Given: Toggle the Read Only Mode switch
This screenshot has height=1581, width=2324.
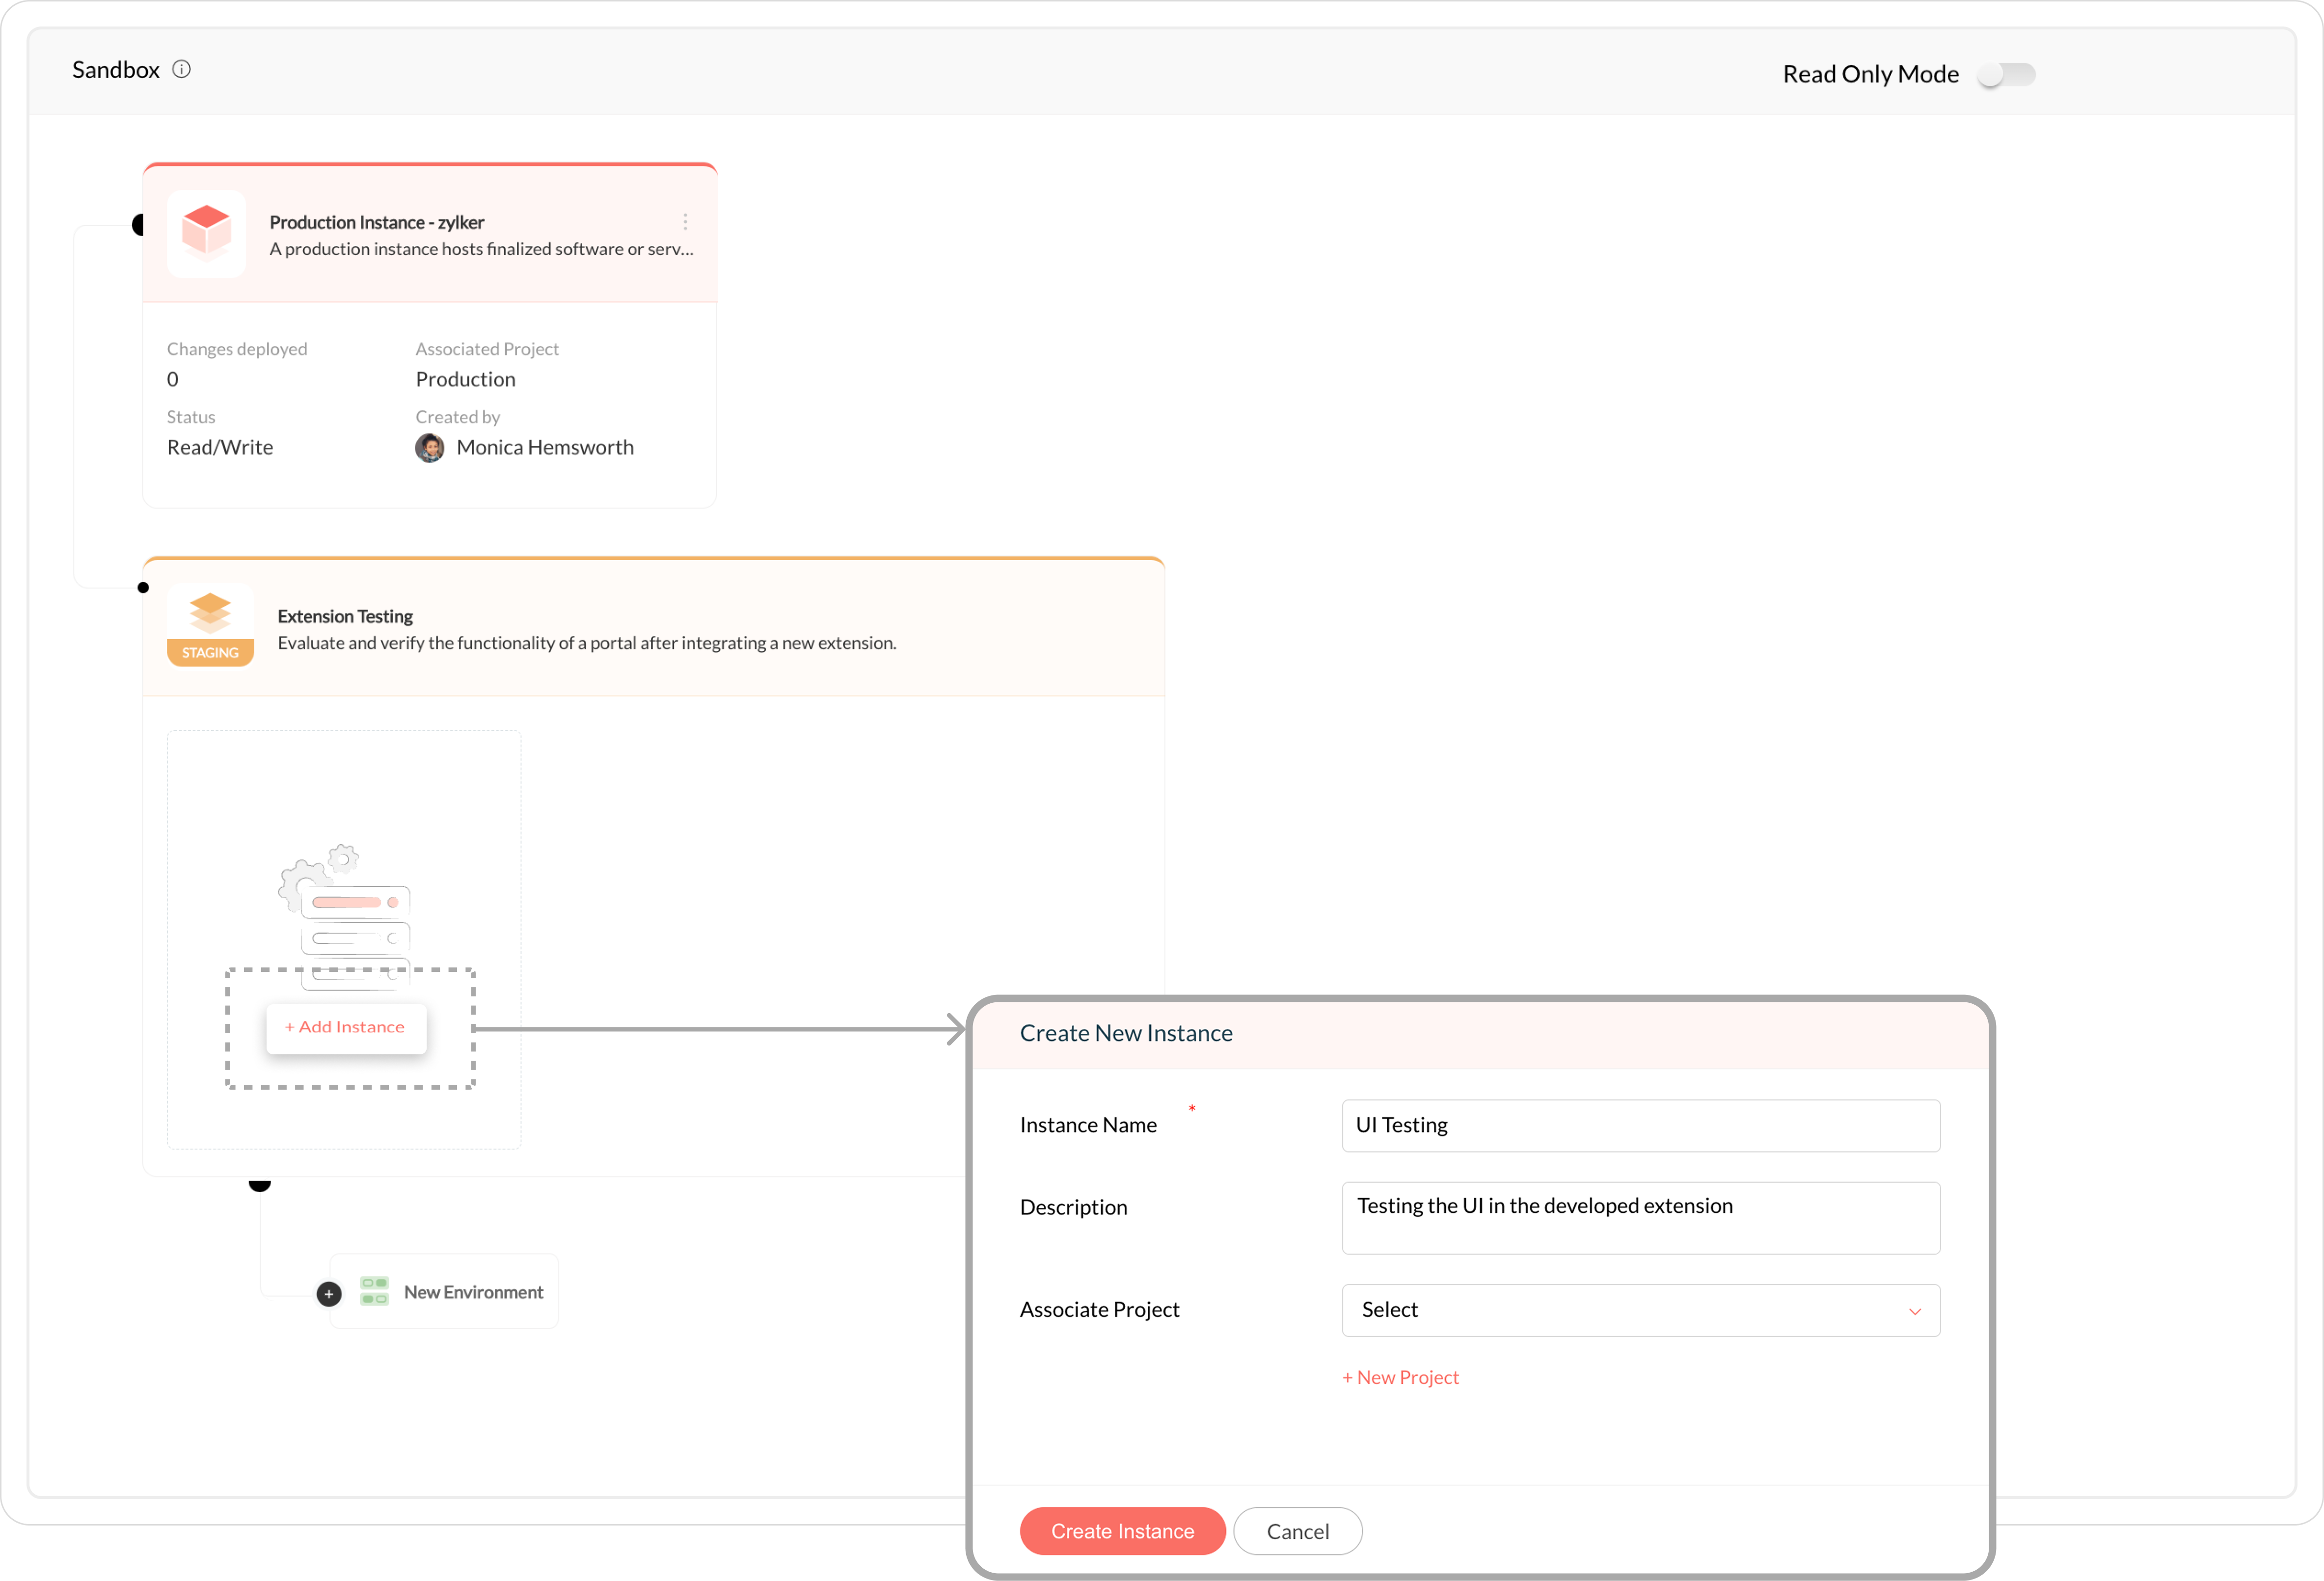Looking at the screenshot, I should [x=2006, y=75].
